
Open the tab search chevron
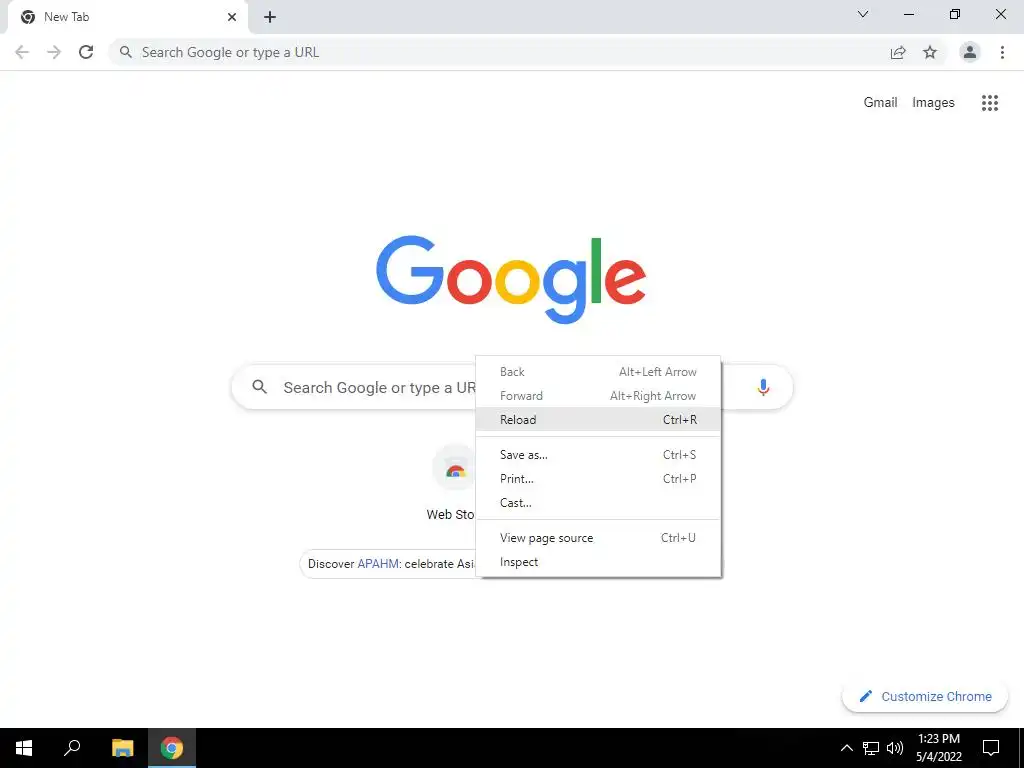863,14
